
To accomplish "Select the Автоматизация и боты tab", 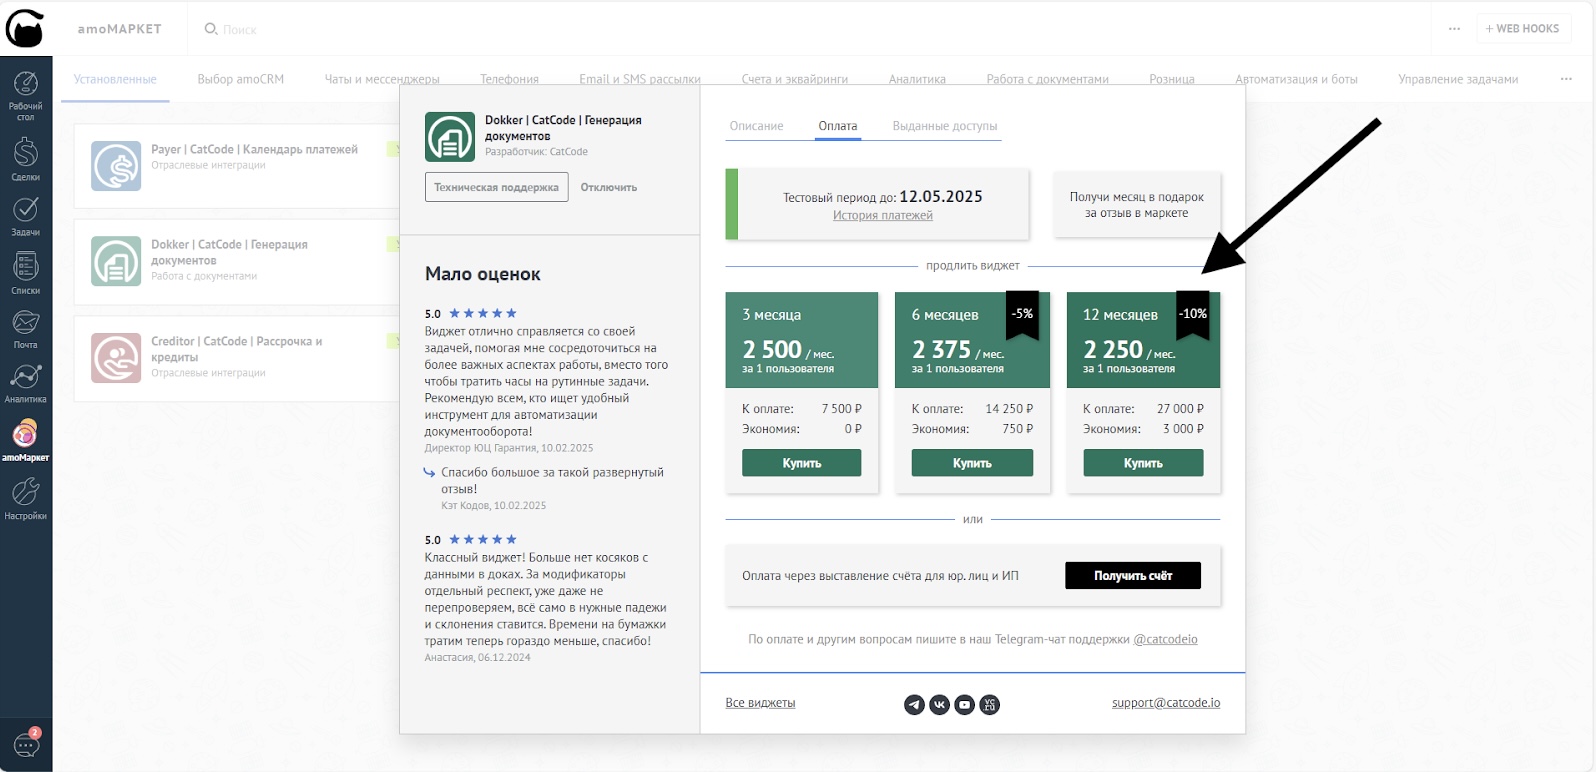I will click(x=1296, y=79).
